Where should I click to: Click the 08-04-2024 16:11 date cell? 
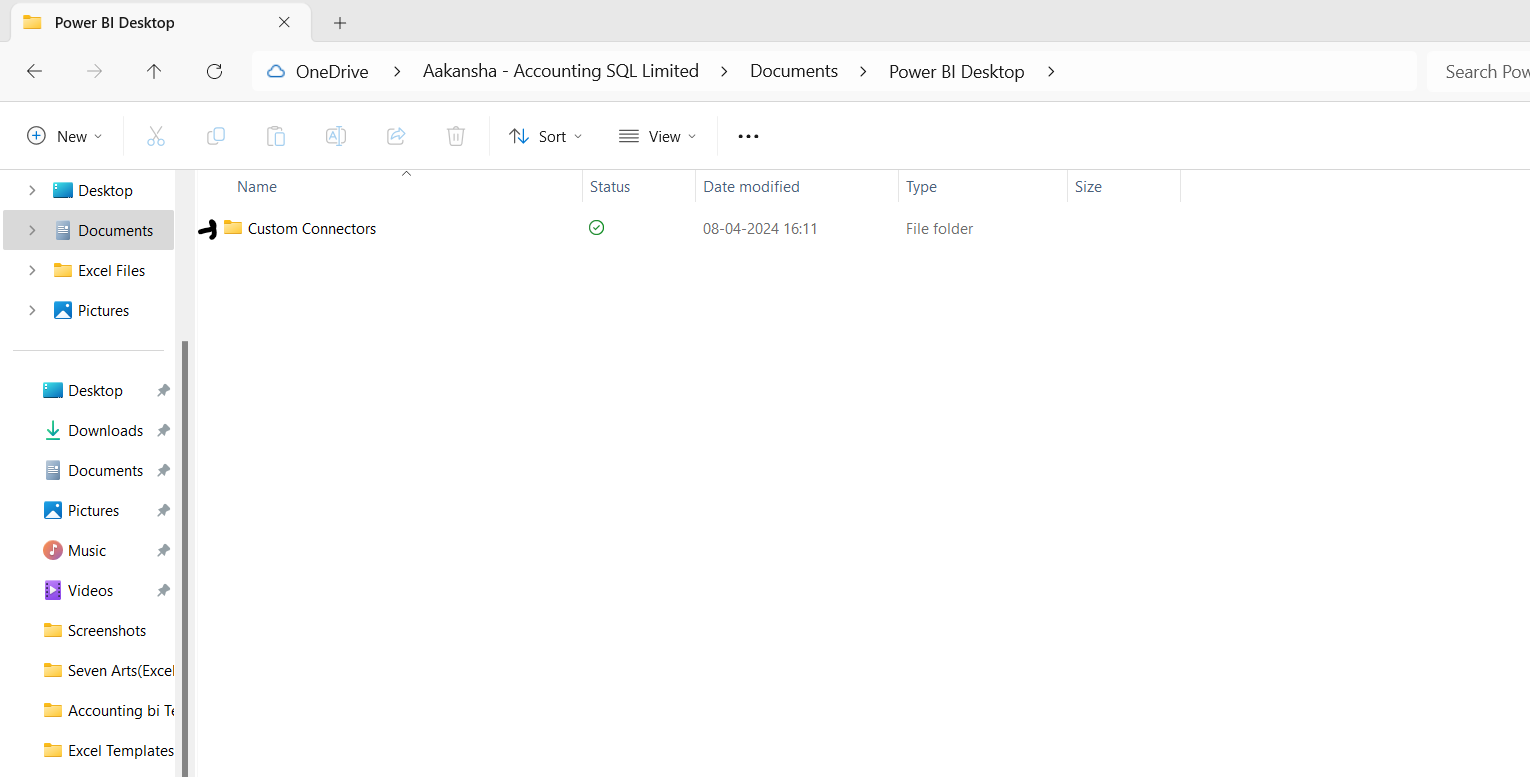760,229
